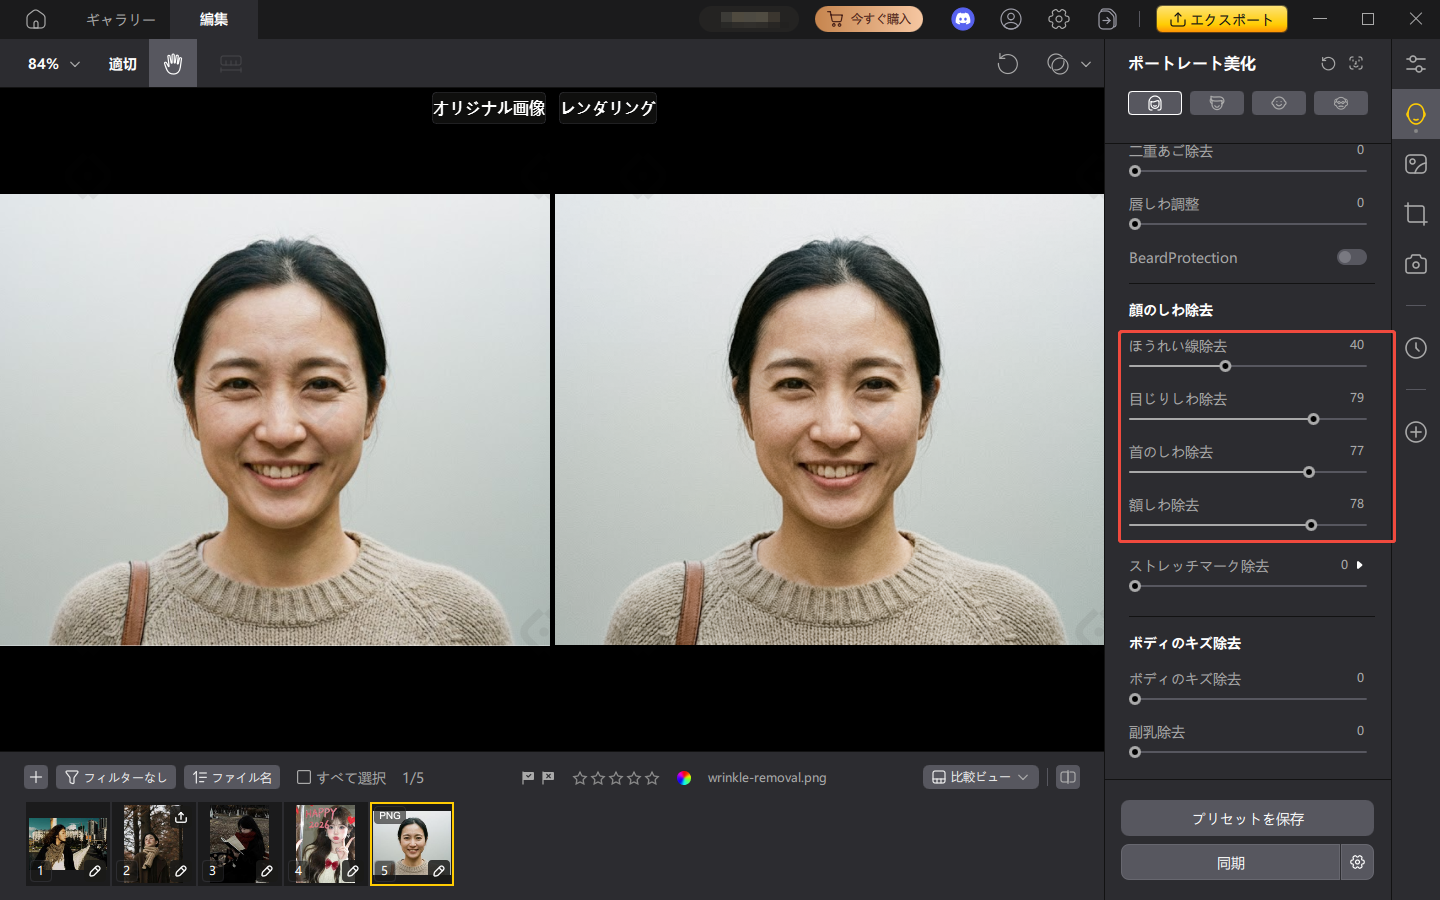Run face detection using the face-scan icon
Image resolution: width=1440 pixels, height=900 pixels.
1356,63
